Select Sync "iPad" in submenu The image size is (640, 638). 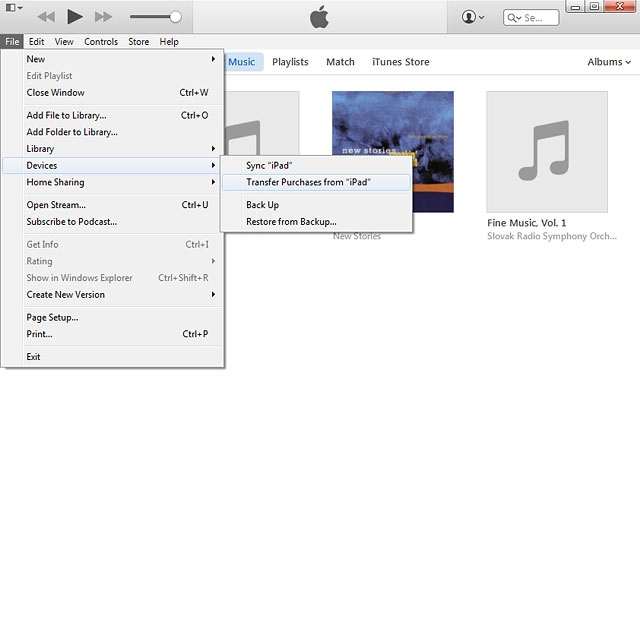pyautogui.click(x=316, y=166)
